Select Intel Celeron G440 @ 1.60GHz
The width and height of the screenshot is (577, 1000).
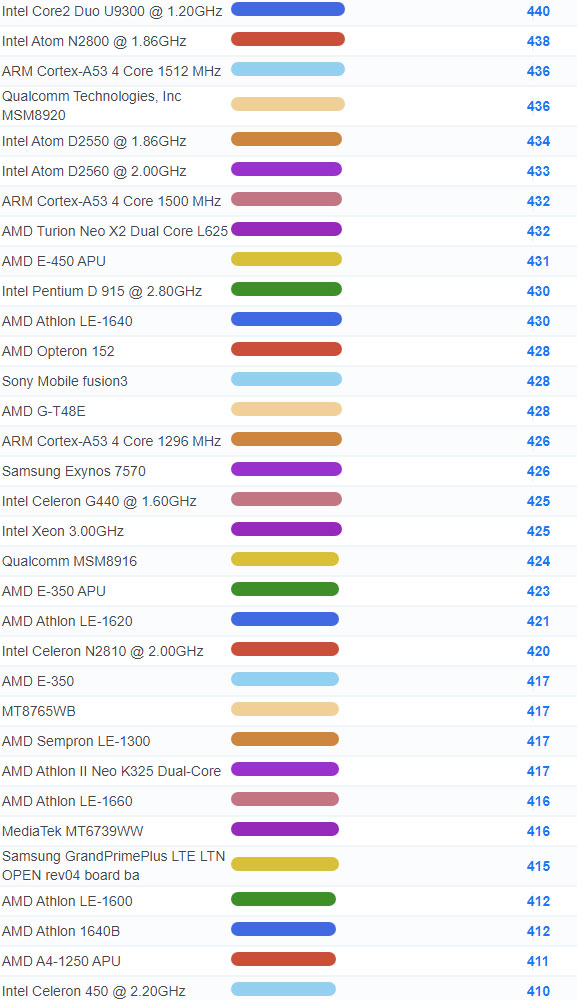click(99, 501)
